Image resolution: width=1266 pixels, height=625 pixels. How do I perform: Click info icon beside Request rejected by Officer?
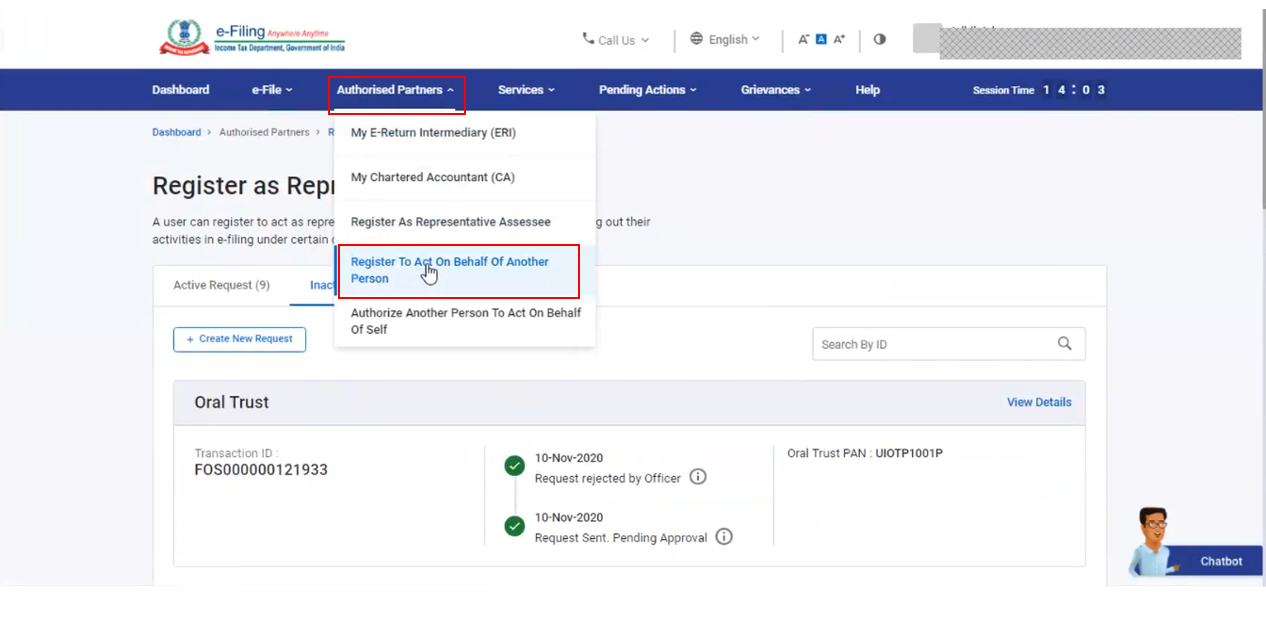pos(698,477)
